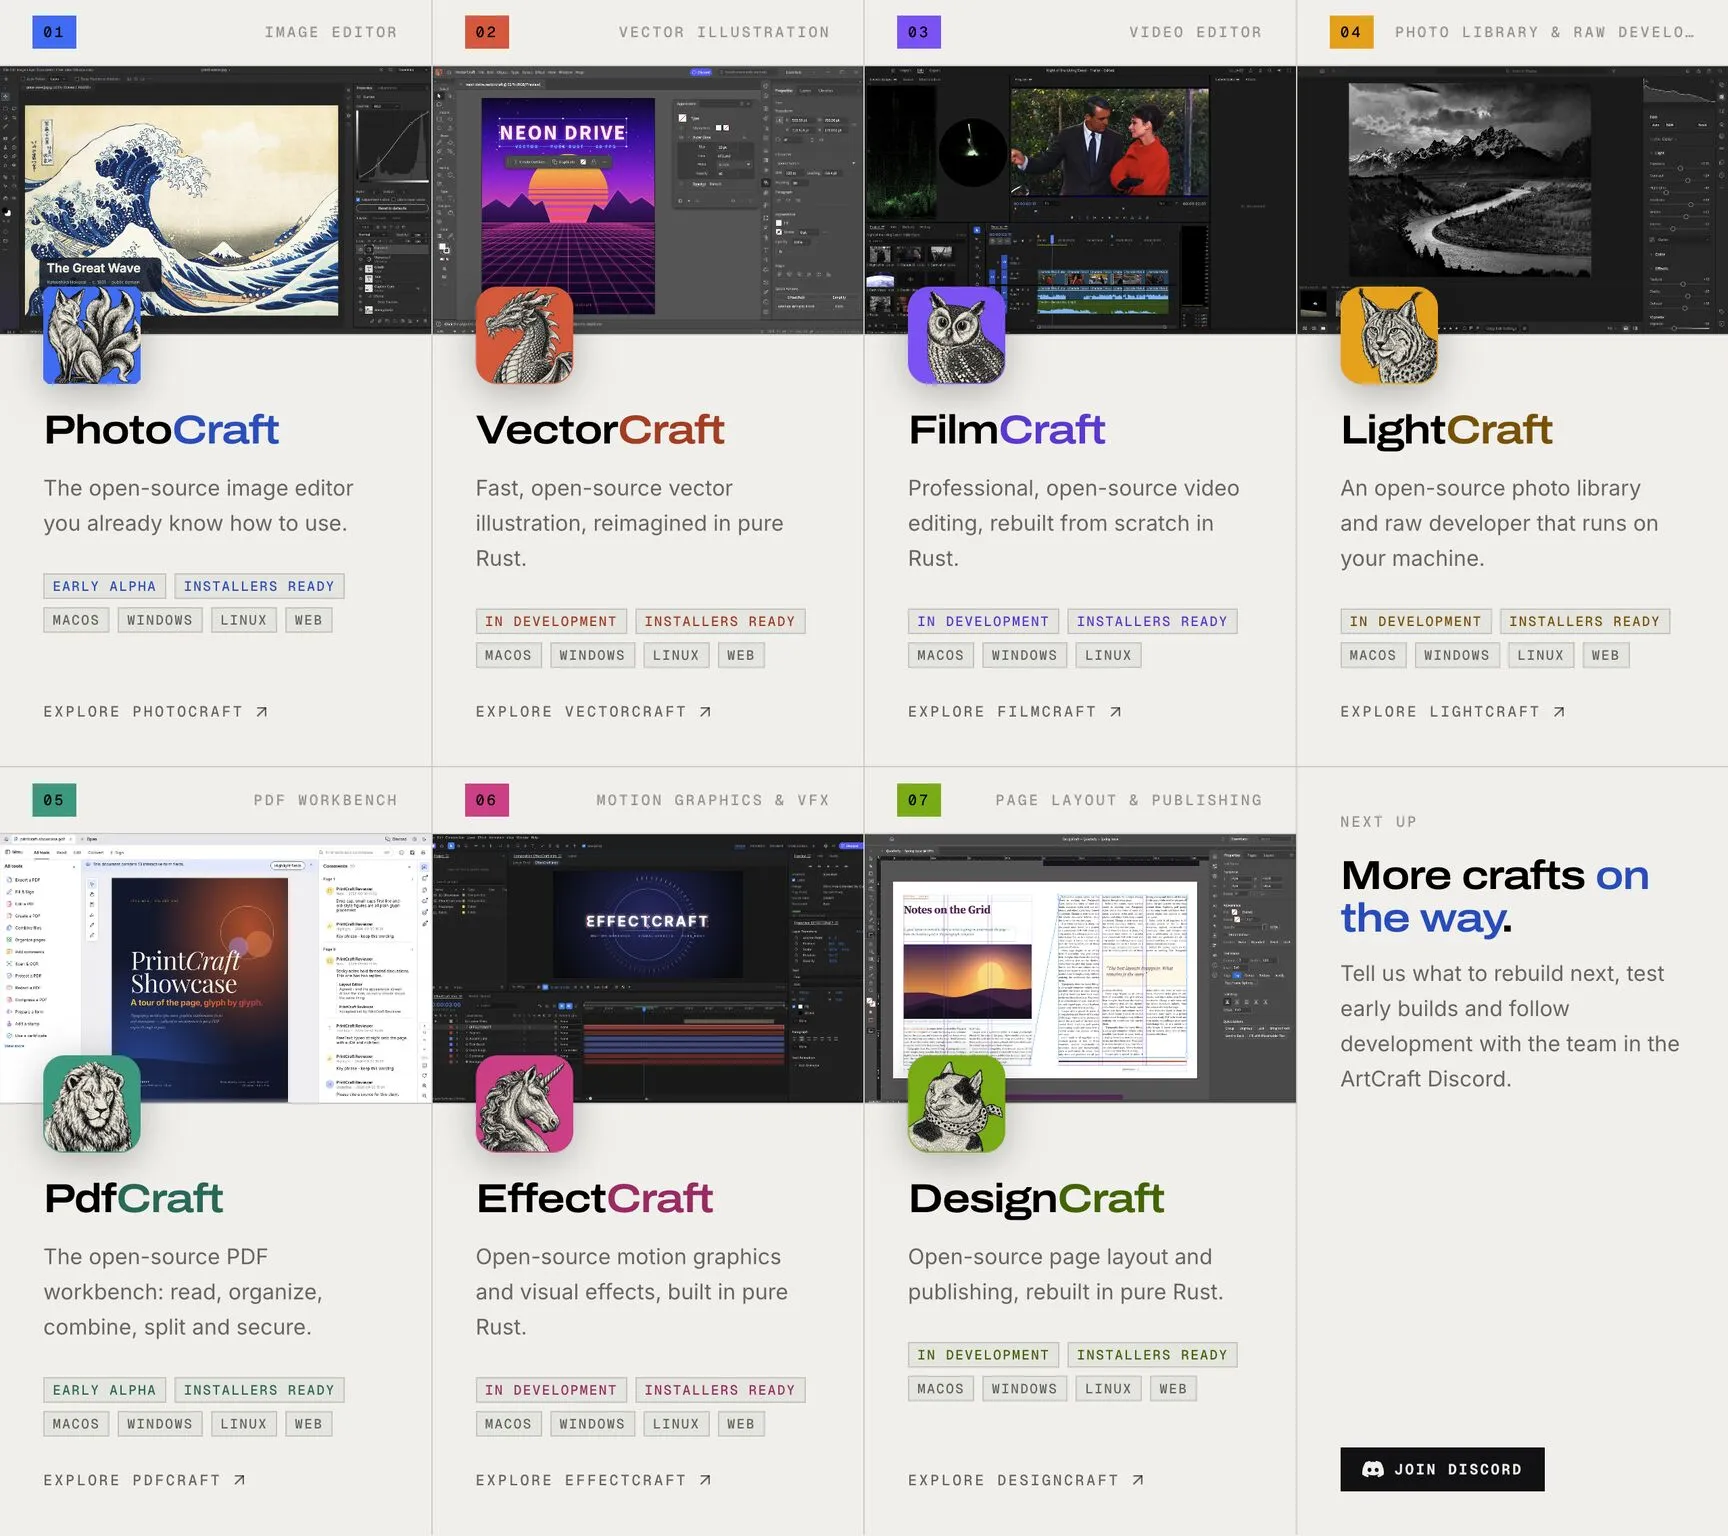Click the PdfCraft product title
Screen dimensions: 1728x1536
coord(133,1198)
